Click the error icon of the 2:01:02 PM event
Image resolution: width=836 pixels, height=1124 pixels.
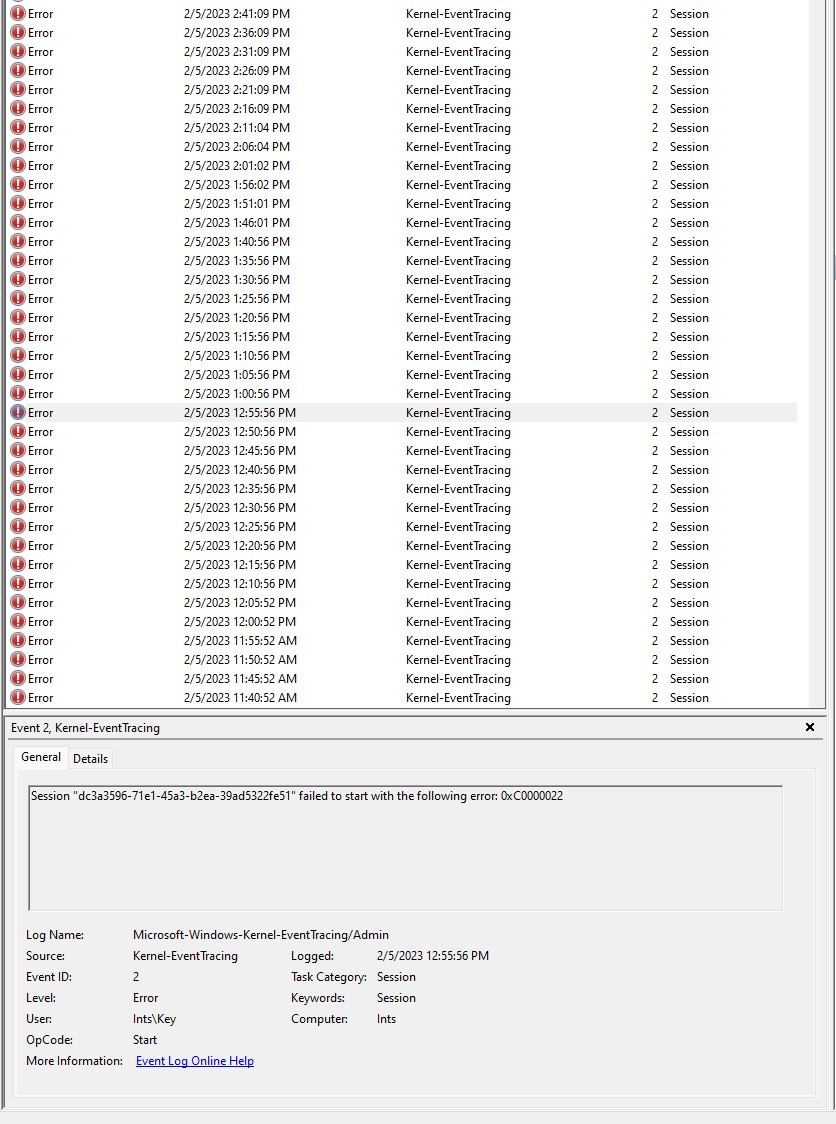click(18, 166)
